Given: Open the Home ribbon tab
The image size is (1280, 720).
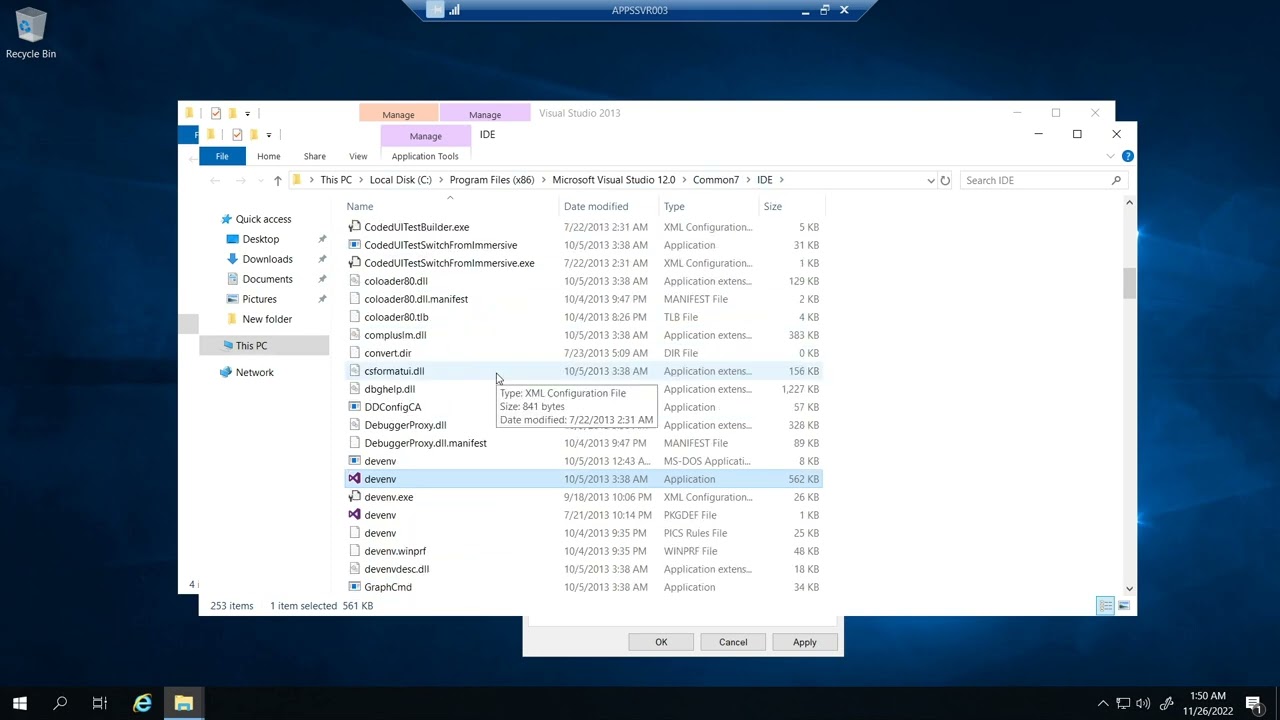Looking at the screenshot, I should point(268,156).
